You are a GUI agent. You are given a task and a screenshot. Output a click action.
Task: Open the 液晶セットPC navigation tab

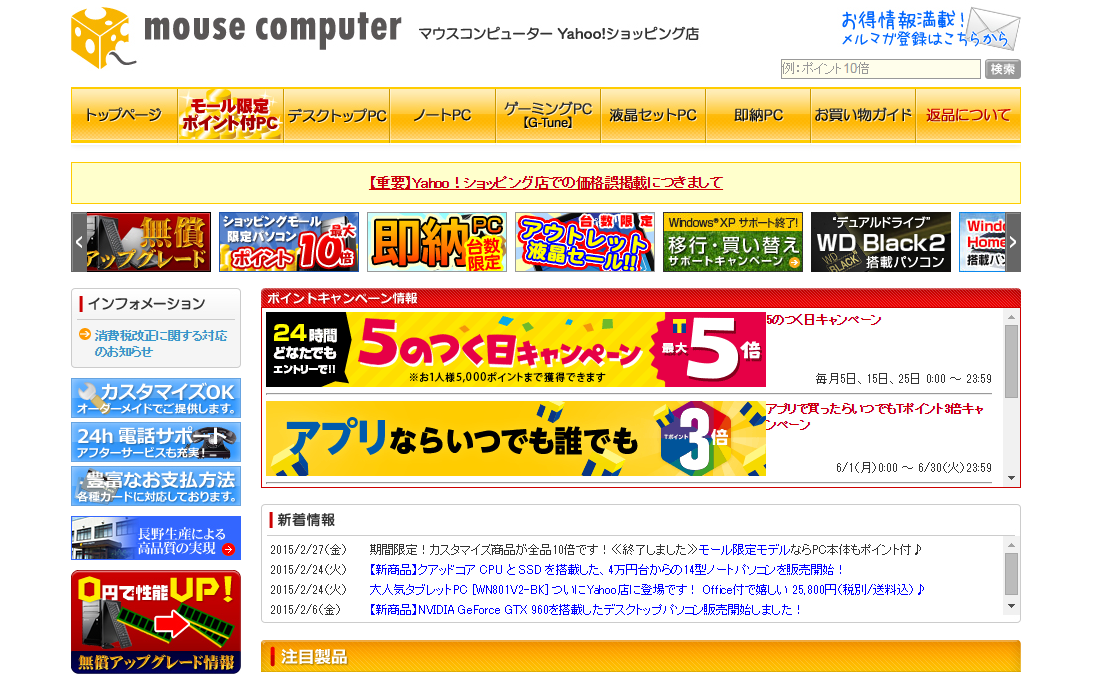pos(653,115)
